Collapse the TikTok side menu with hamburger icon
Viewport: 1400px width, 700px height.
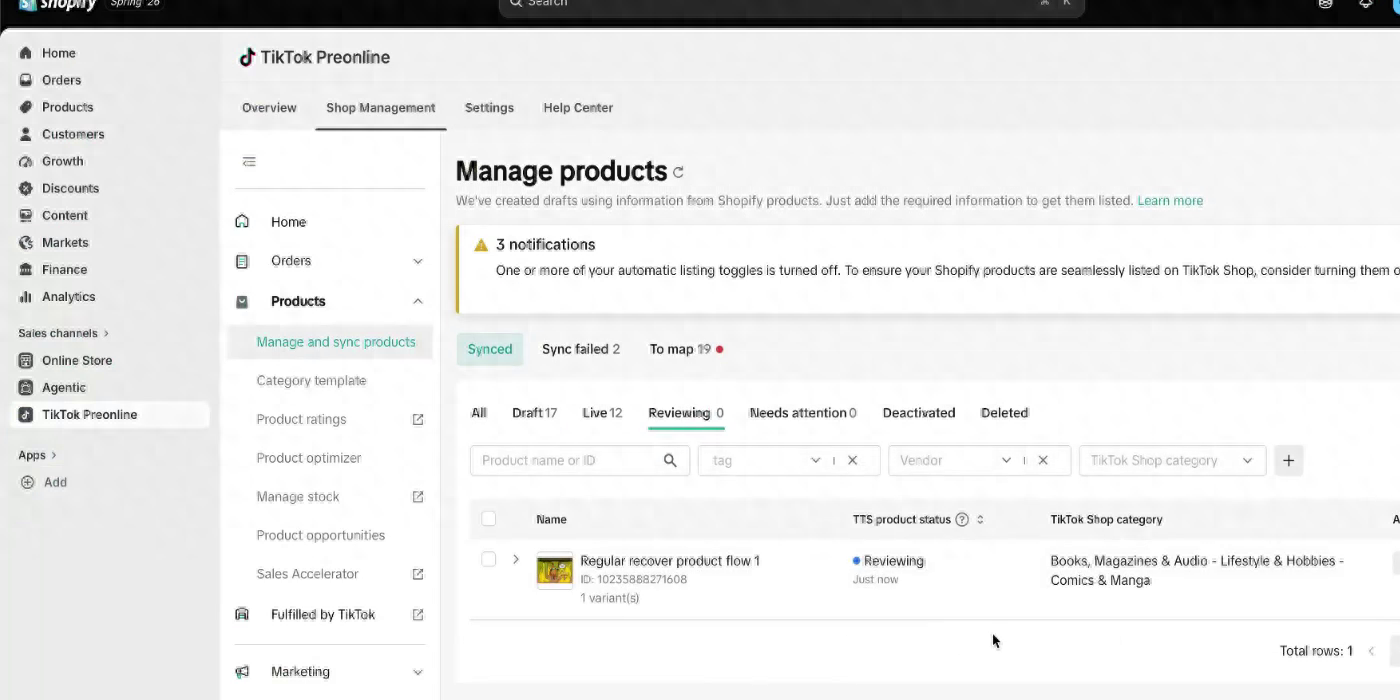pos(249,161)
